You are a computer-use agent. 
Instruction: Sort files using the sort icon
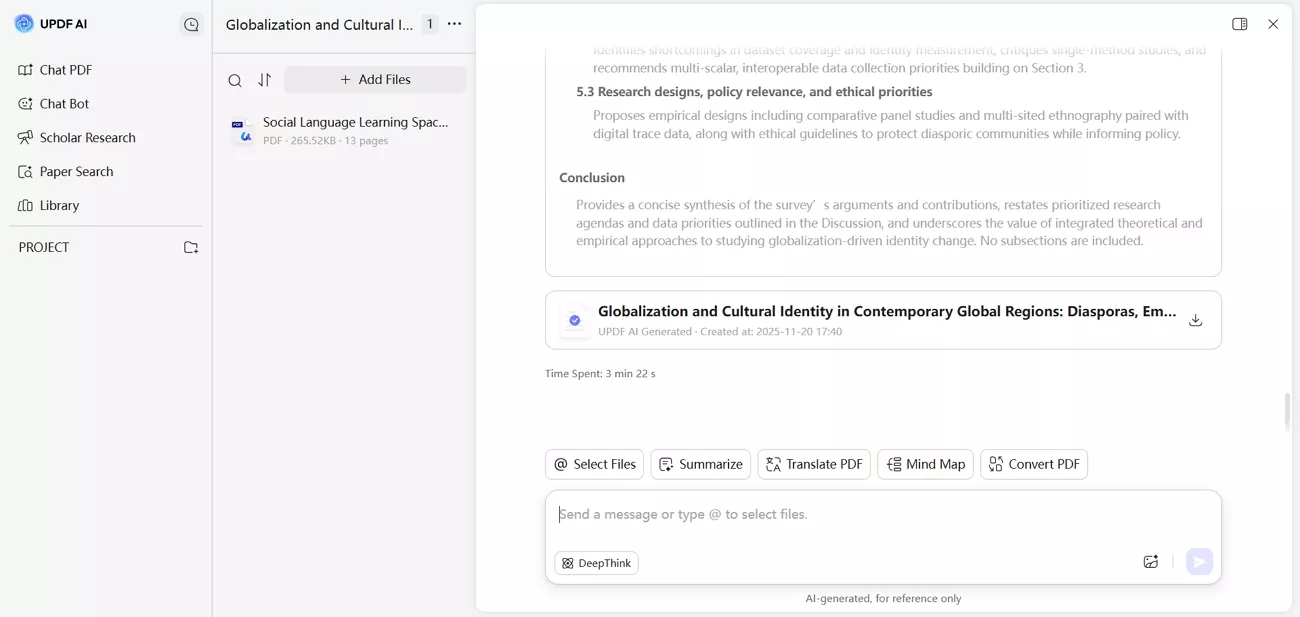click(264, 80)
